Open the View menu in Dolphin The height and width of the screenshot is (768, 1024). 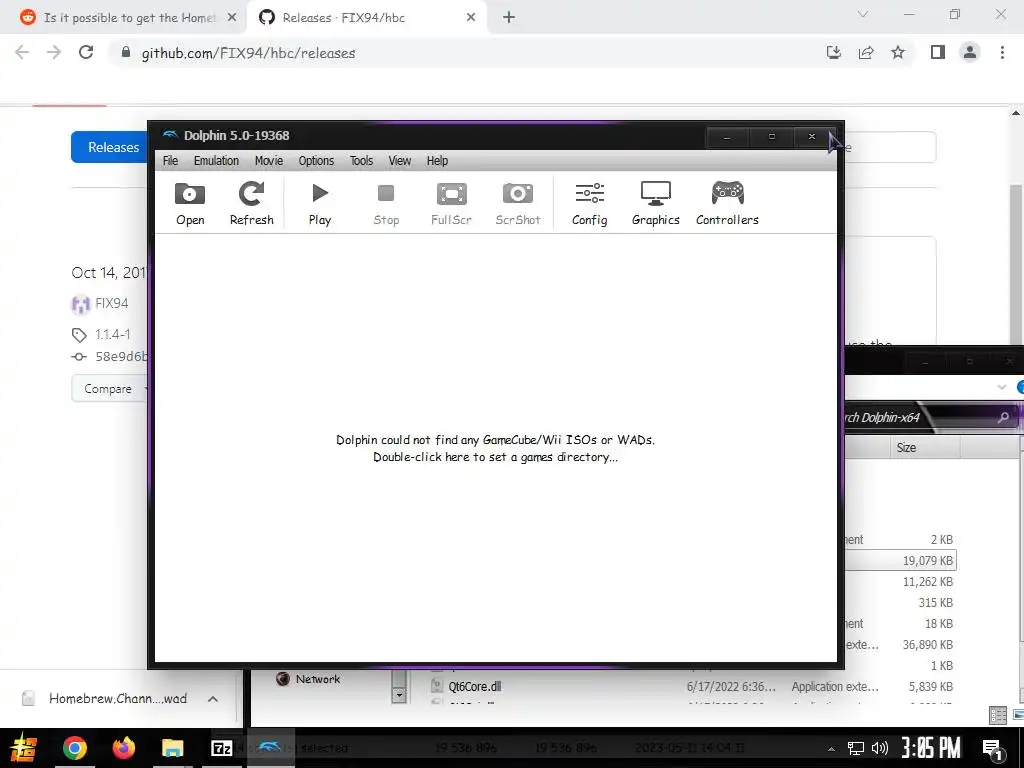tap(400, 161)
